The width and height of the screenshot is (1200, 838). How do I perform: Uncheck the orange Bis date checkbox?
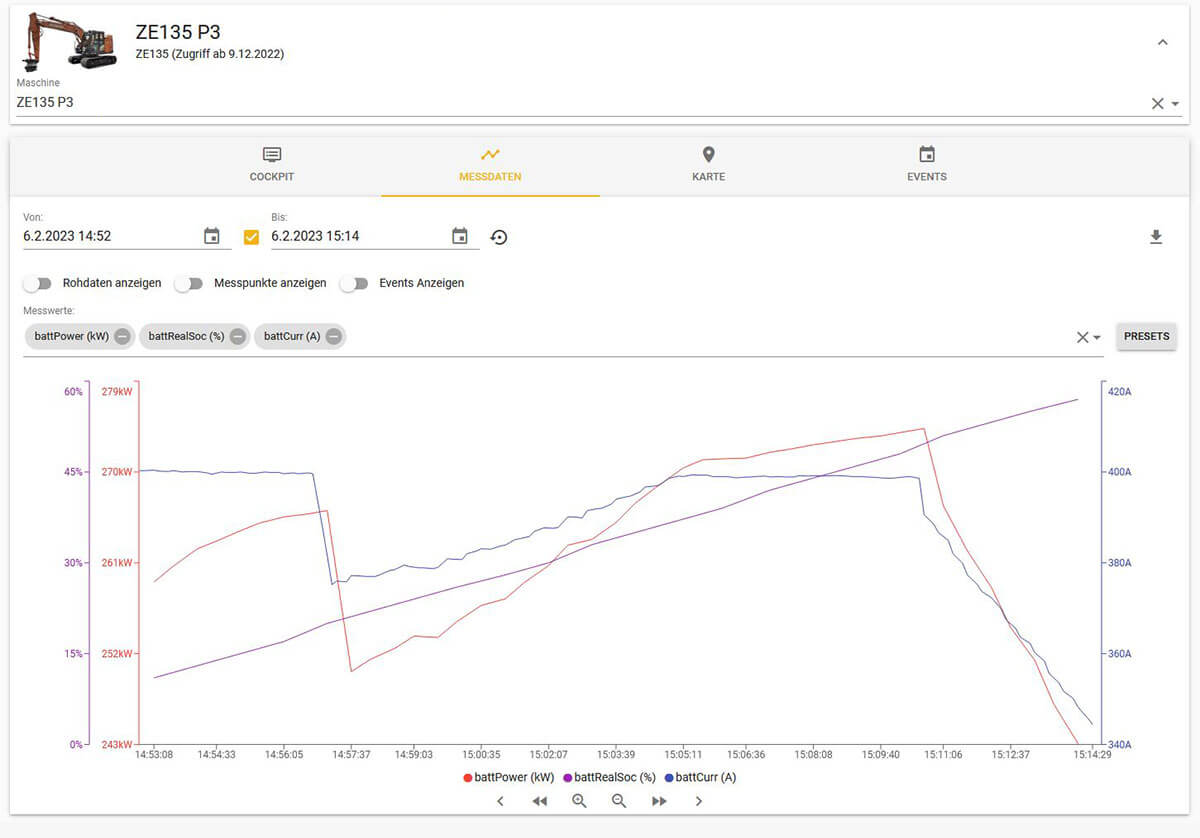pyautogui.click(x=251, y=237)
